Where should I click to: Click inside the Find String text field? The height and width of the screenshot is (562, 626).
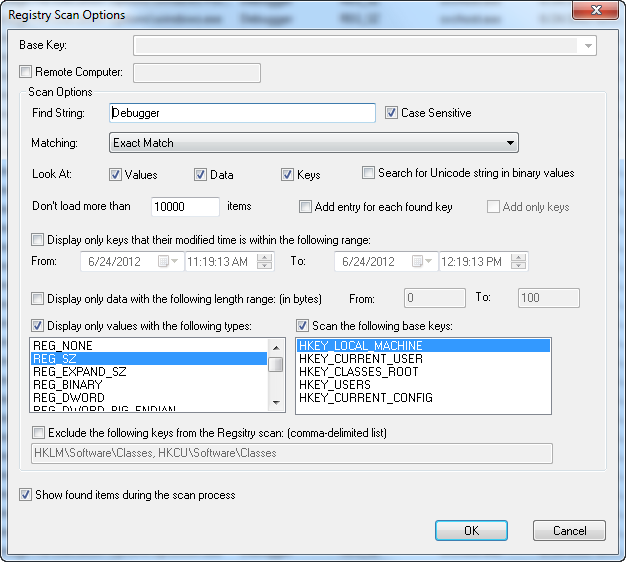[240, 113]
